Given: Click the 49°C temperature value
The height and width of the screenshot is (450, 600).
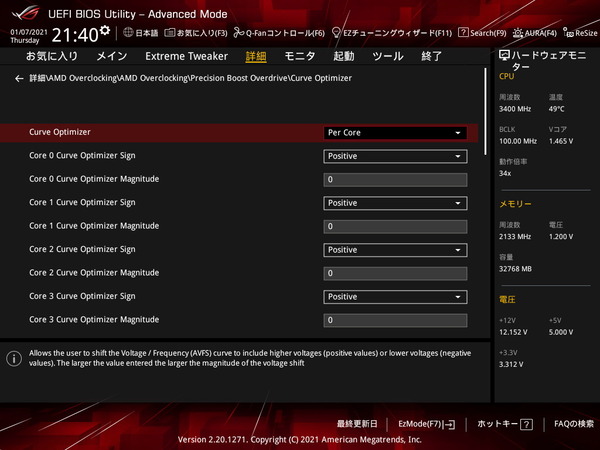Looking at the screenshot, I should 556,109.
